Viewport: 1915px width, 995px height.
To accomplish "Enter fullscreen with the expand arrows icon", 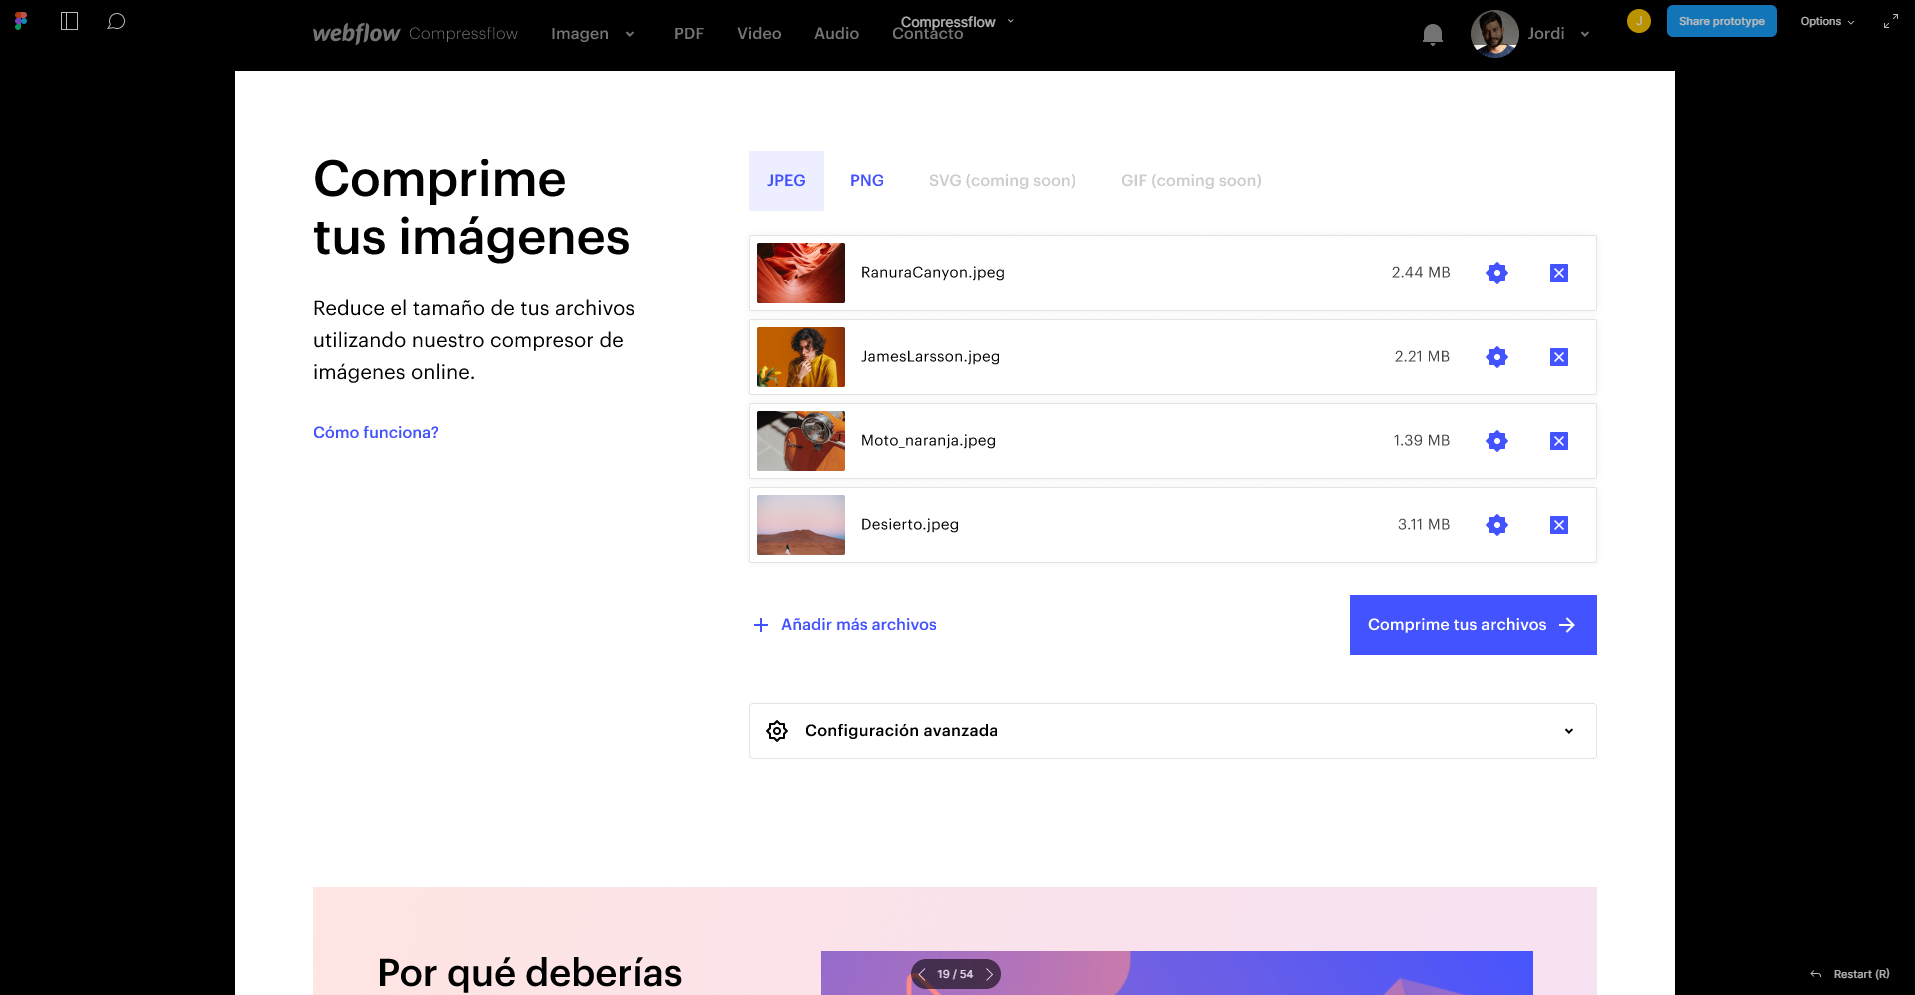I will 1890,21.
